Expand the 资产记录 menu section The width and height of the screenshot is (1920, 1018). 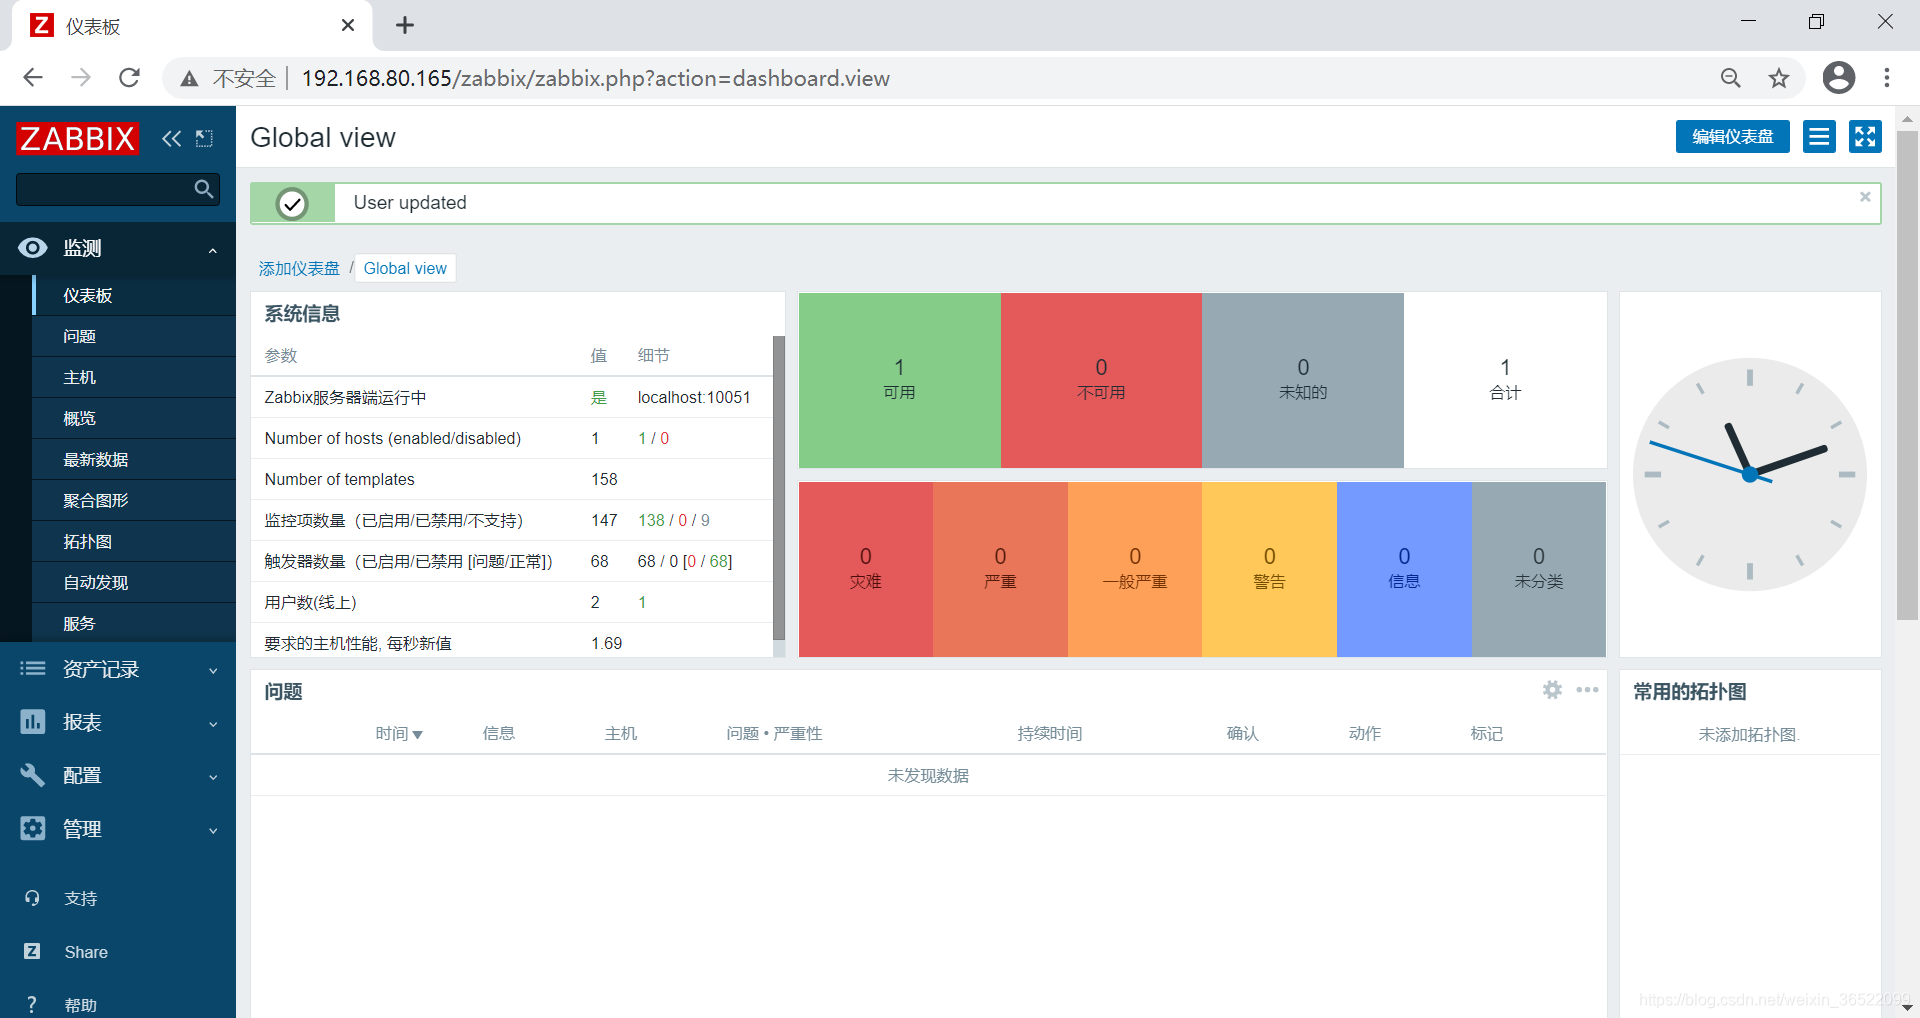point(213,671)
